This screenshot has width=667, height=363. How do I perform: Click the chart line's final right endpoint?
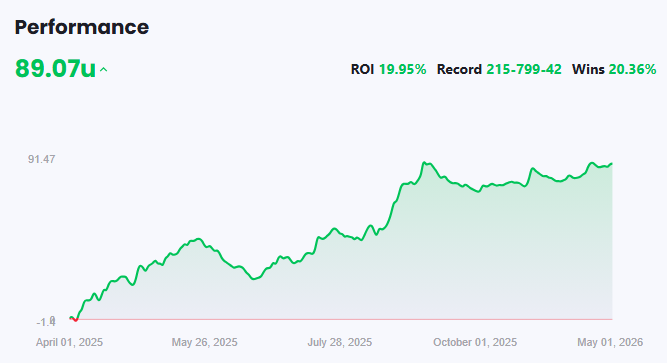(612, 163)
